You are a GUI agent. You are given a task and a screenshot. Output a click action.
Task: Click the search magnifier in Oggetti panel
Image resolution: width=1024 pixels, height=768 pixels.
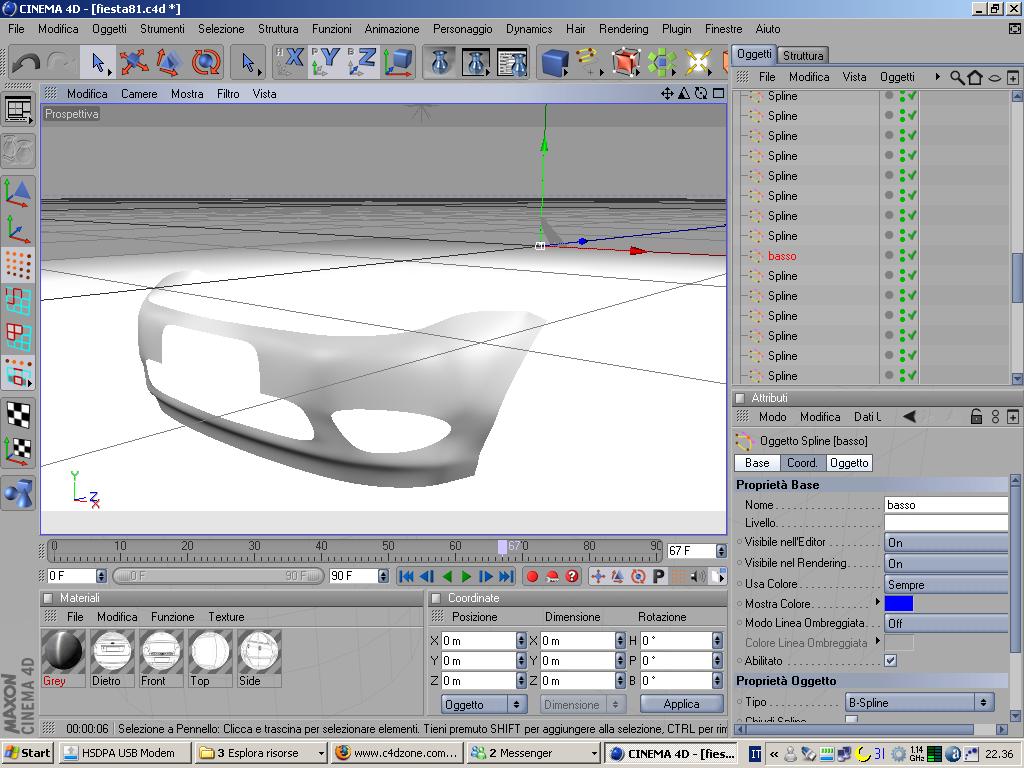click(957, 77)
